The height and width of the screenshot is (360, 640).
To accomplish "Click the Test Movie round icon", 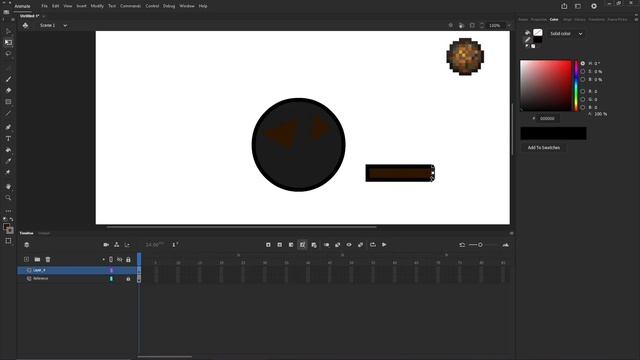I will [594, 6].
